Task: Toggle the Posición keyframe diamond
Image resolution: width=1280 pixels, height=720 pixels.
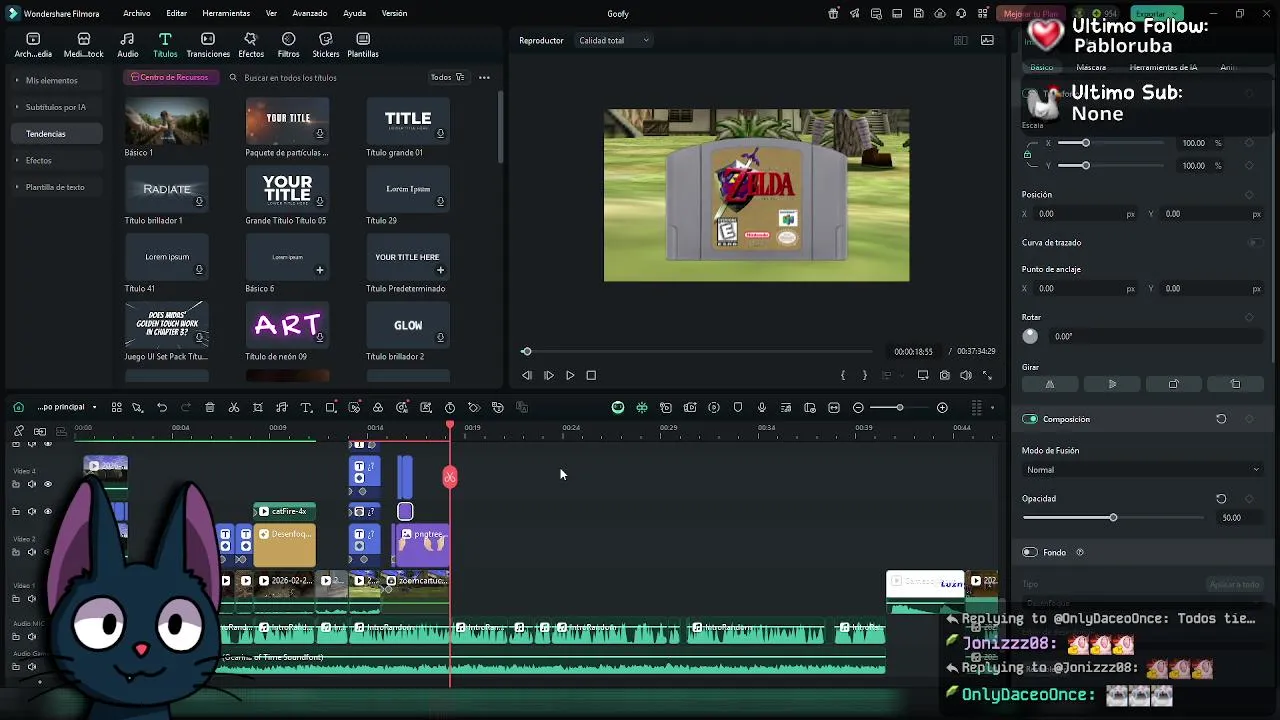Action: coord(1249,195)
